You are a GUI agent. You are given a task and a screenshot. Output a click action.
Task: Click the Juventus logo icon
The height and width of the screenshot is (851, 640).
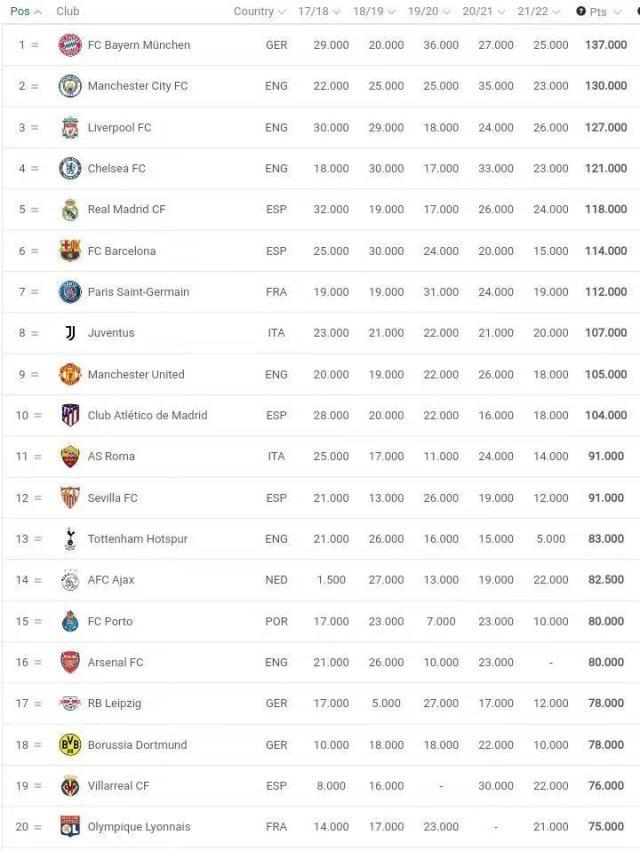click(x=70, y=333)
